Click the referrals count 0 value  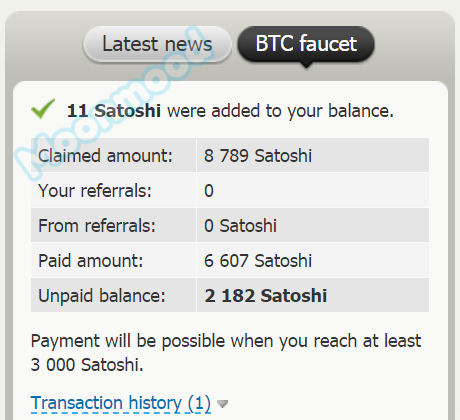click(209, 191)
